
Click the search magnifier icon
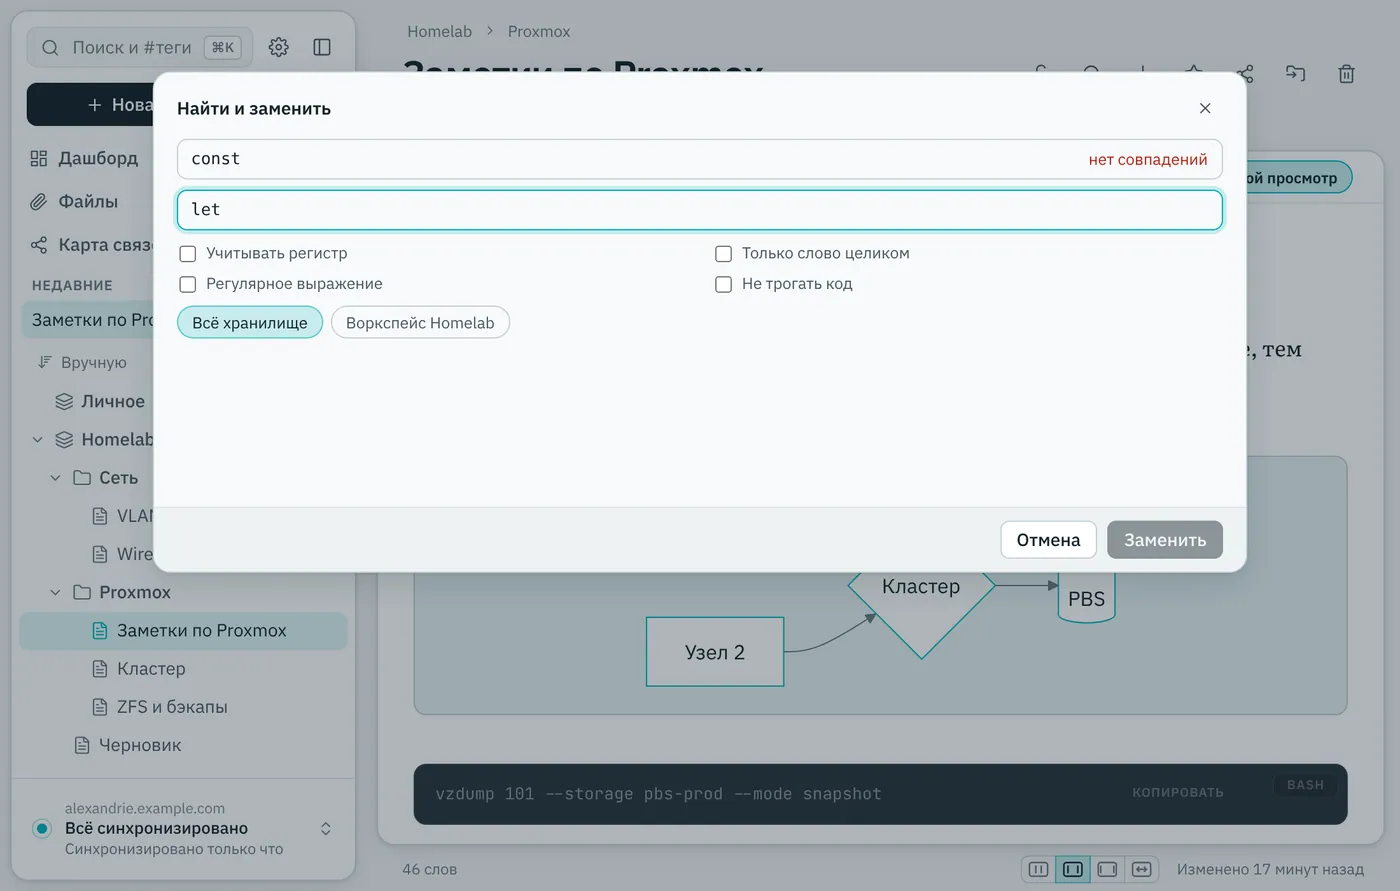[x=50, y=47]
